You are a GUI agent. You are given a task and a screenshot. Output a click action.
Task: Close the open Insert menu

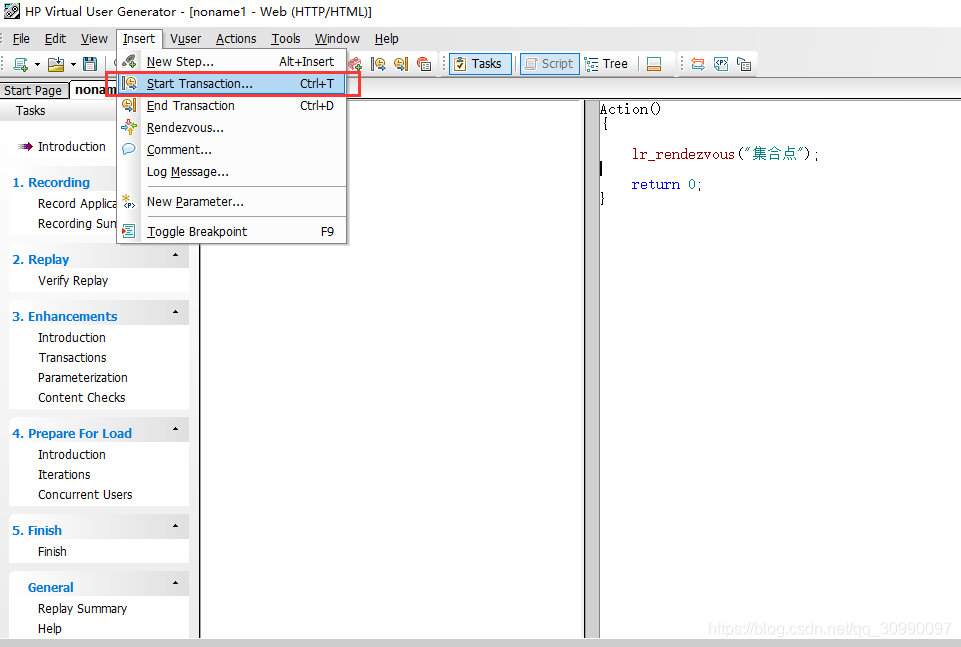[x=139, y=39]
